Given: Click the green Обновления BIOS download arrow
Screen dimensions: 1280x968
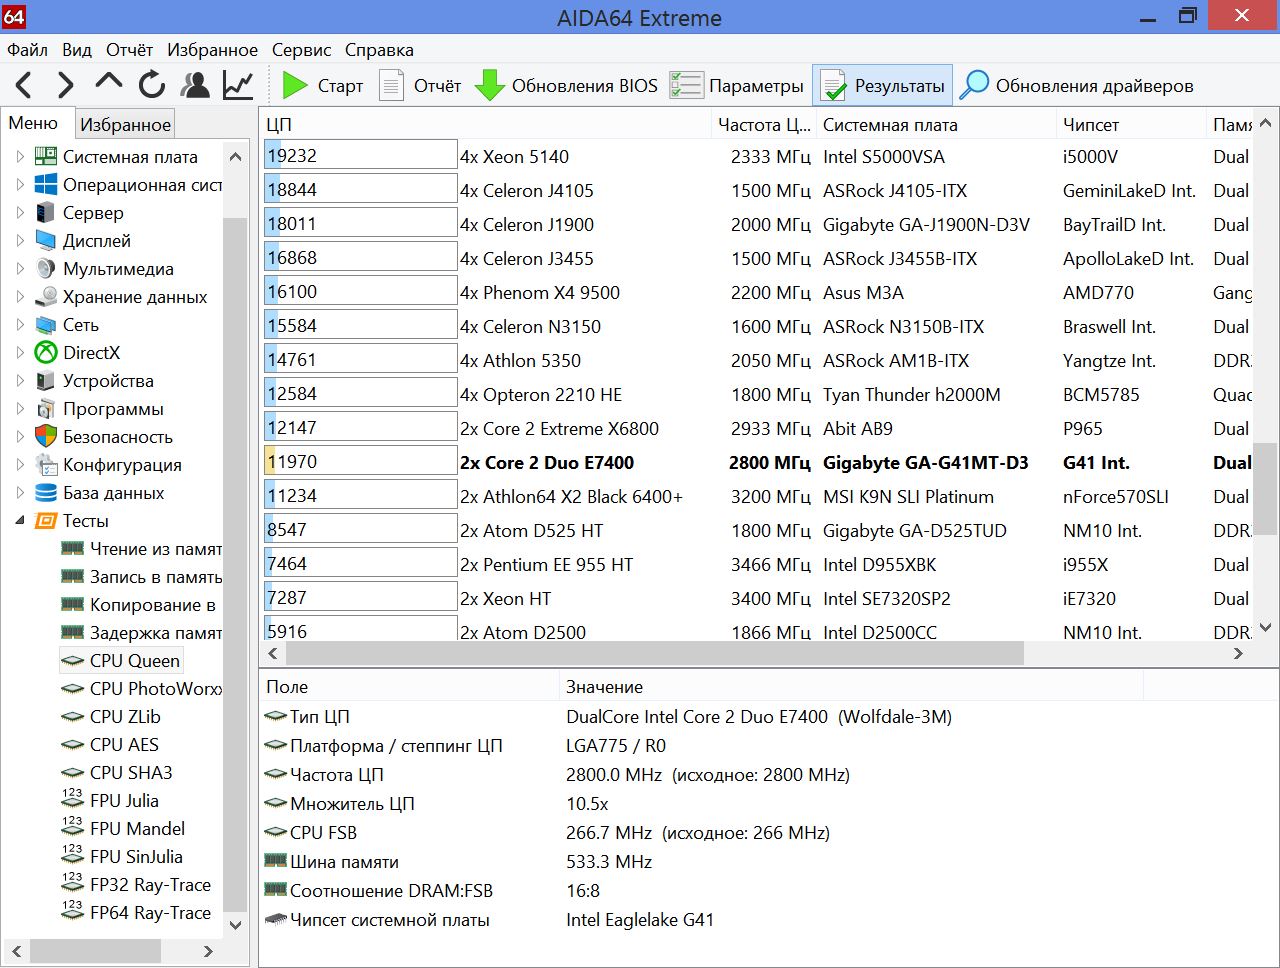Looking at the screenshot, I should pos(489,86).
